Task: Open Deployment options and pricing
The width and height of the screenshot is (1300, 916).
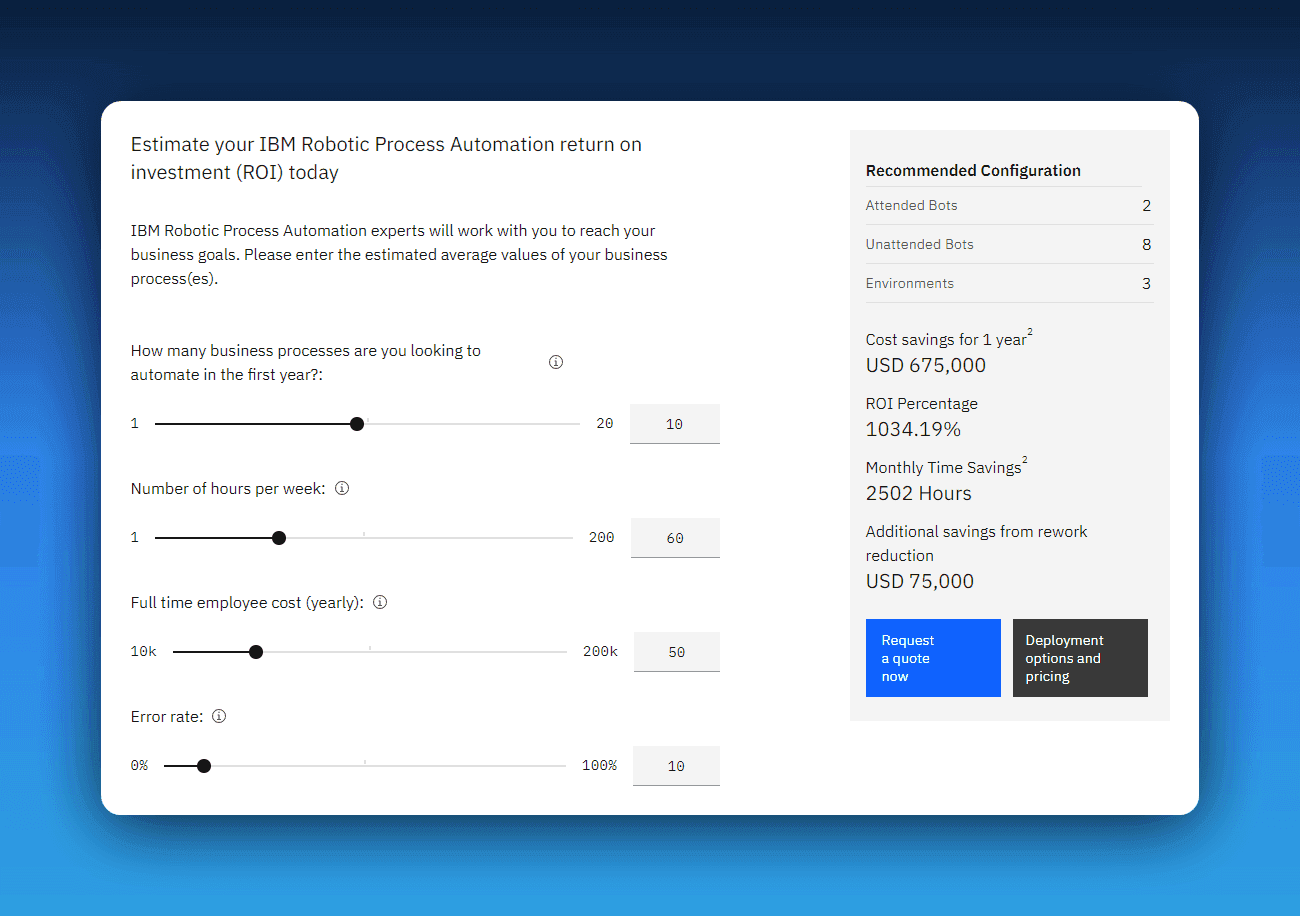Action: [x=1080, y=658]
